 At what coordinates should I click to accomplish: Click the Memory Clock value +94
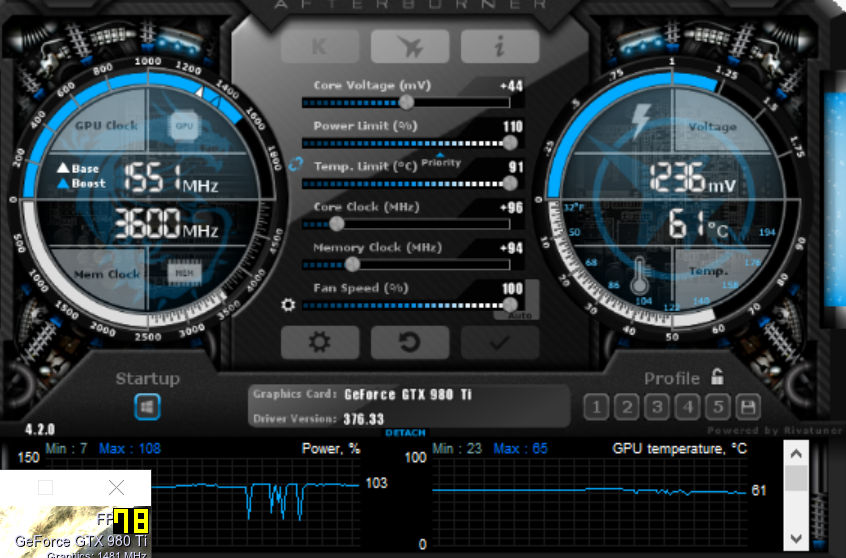click(x=511, y=248)
